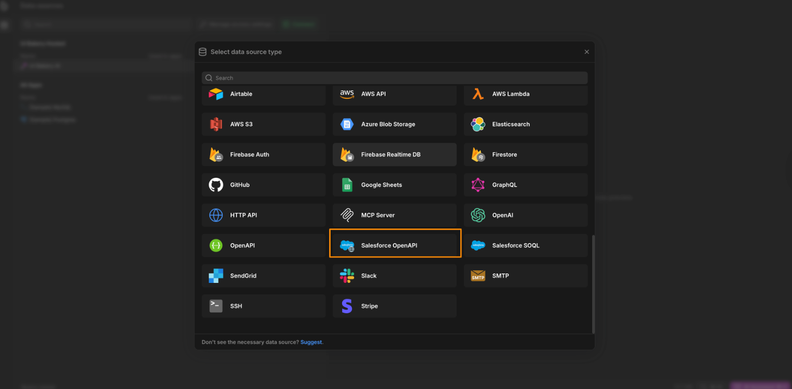Viewport: 792px width, 389px height.
Task: Pick the SendGrid icon
Action: pyautogui.click(x=216, y=276)
